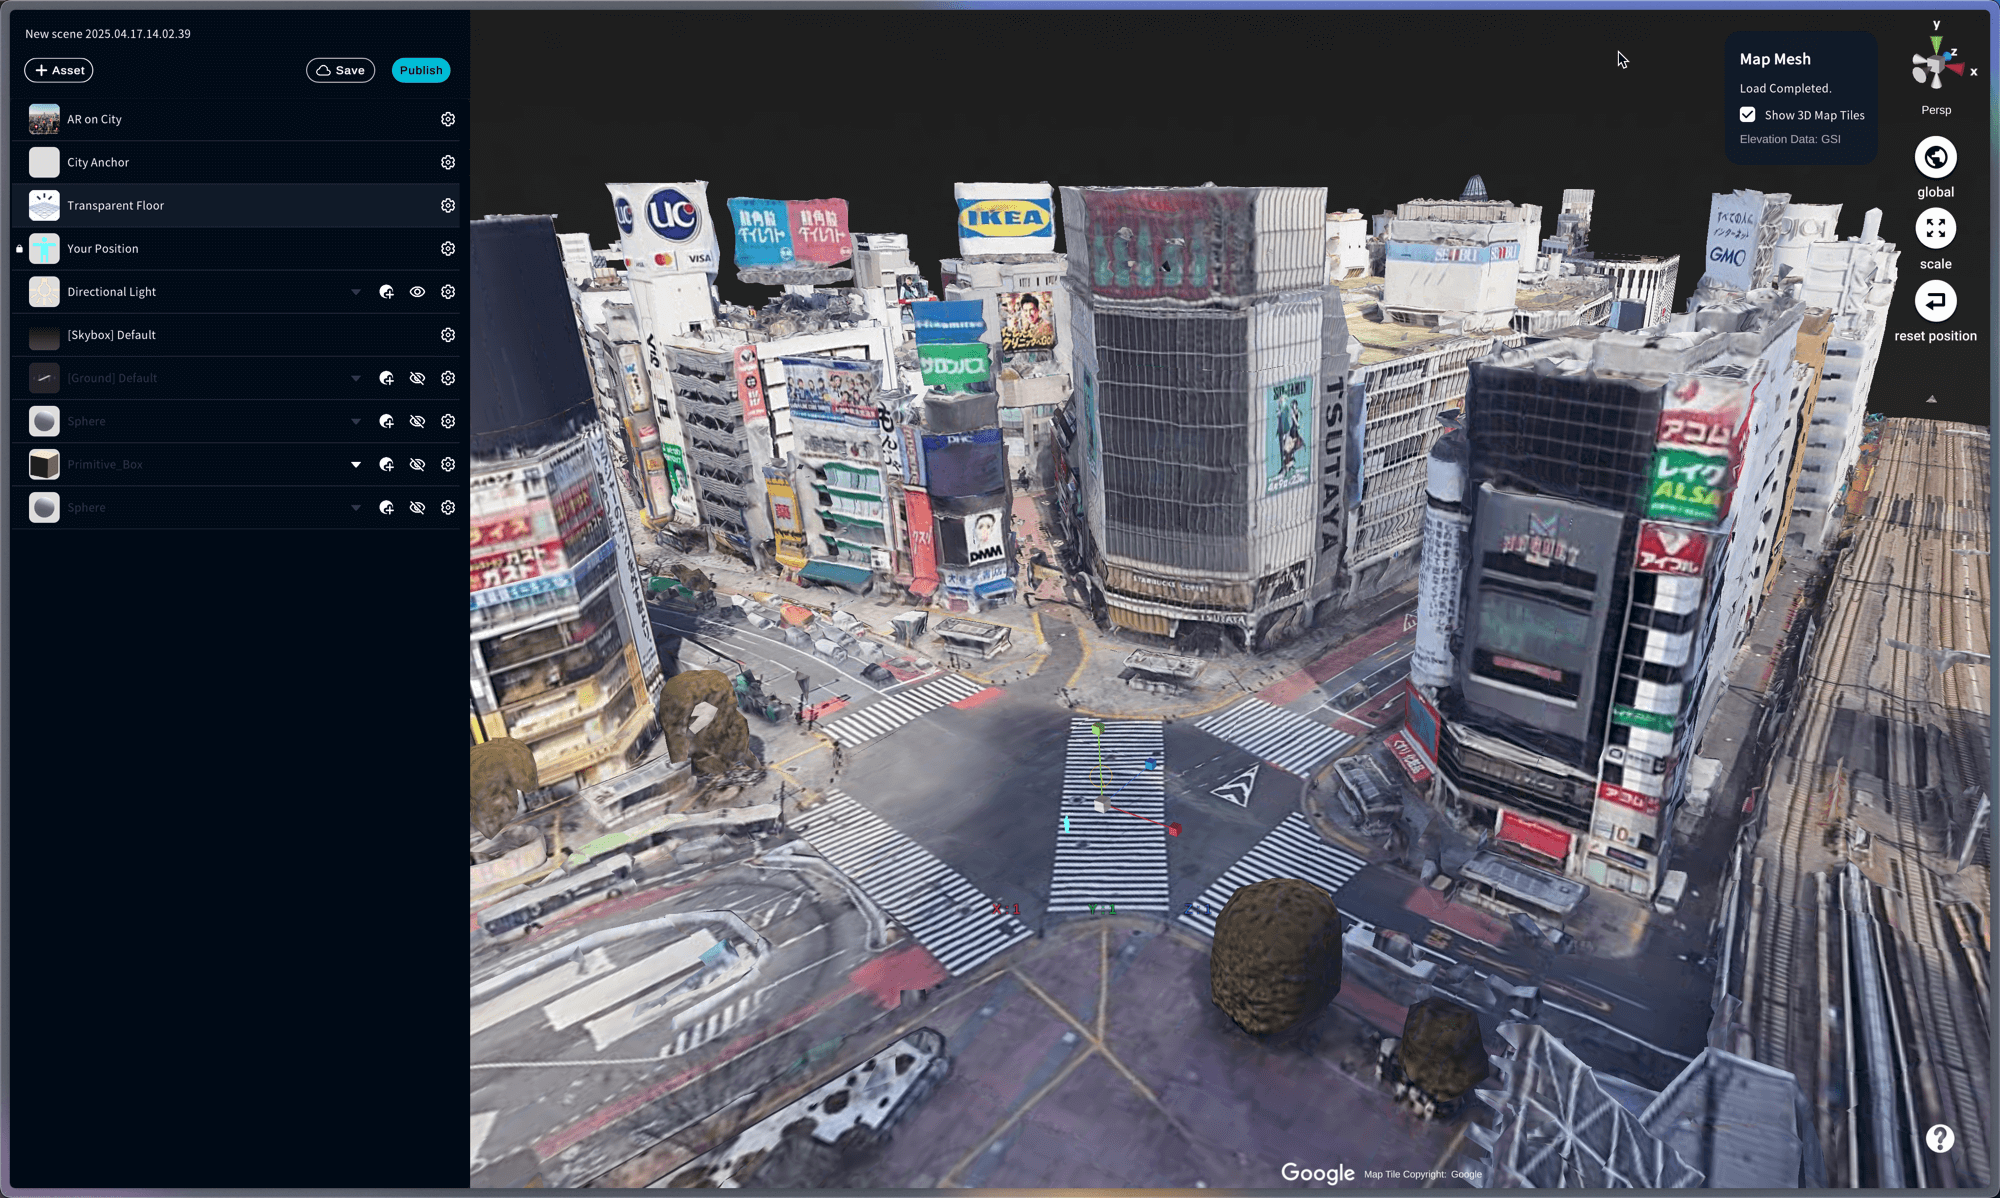Open settings gear for Primitive_Box
The width and height of the screenshot is (2000, 1198).
448,464
